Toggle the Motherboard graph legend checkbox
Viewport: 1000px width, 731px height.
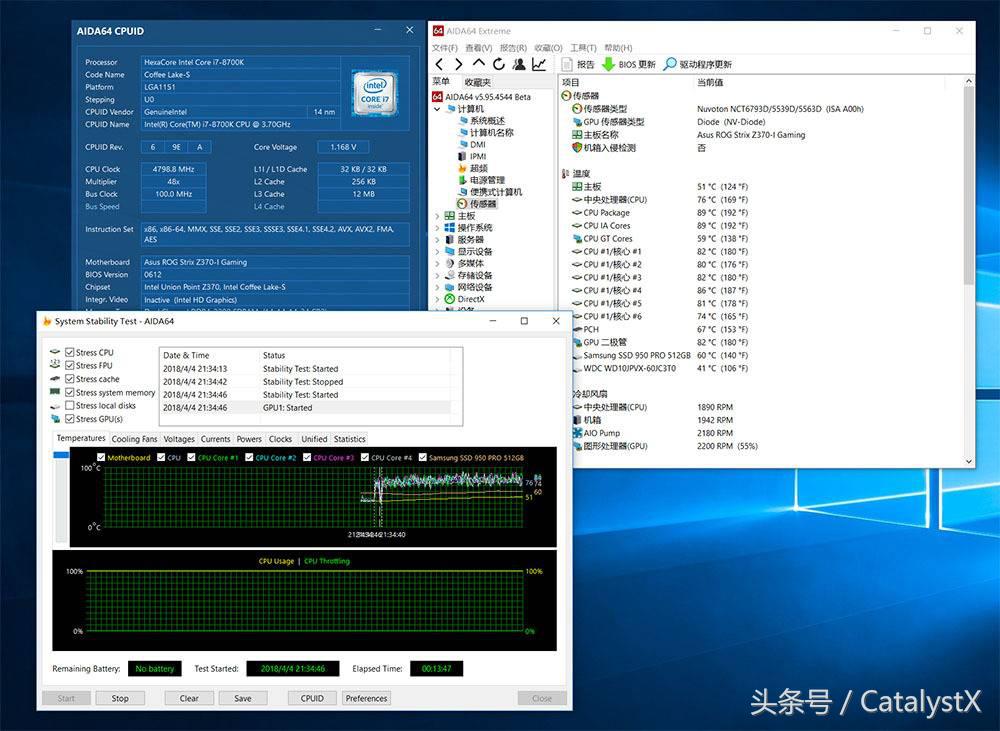pyautogui.click(x=102, y=458)
